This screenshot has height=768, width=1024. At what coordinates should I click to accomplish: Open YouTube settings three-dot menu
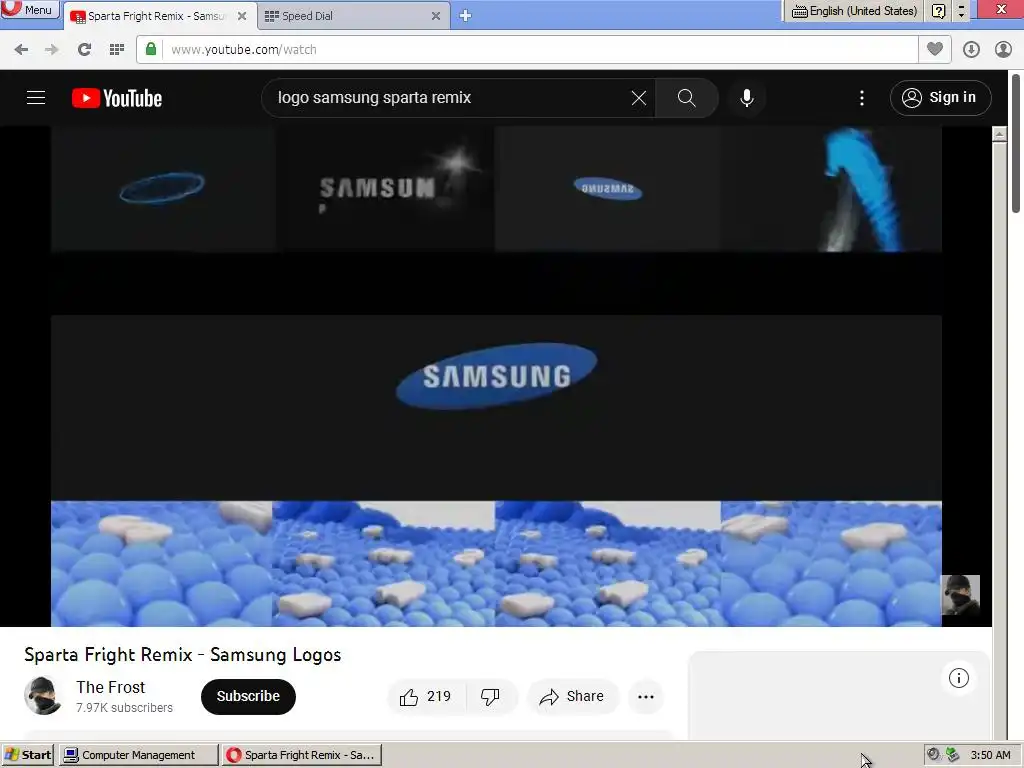point(862,98)
